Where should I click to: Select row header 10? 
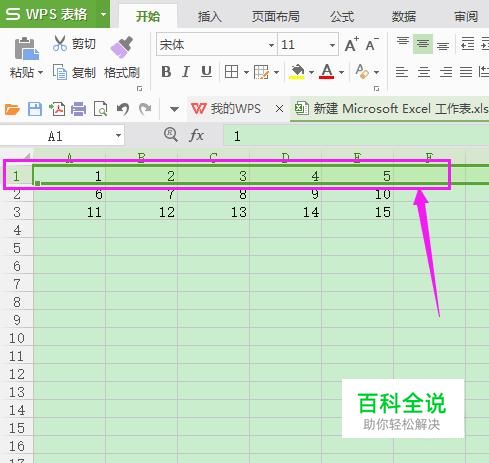[x=17, y=338]
